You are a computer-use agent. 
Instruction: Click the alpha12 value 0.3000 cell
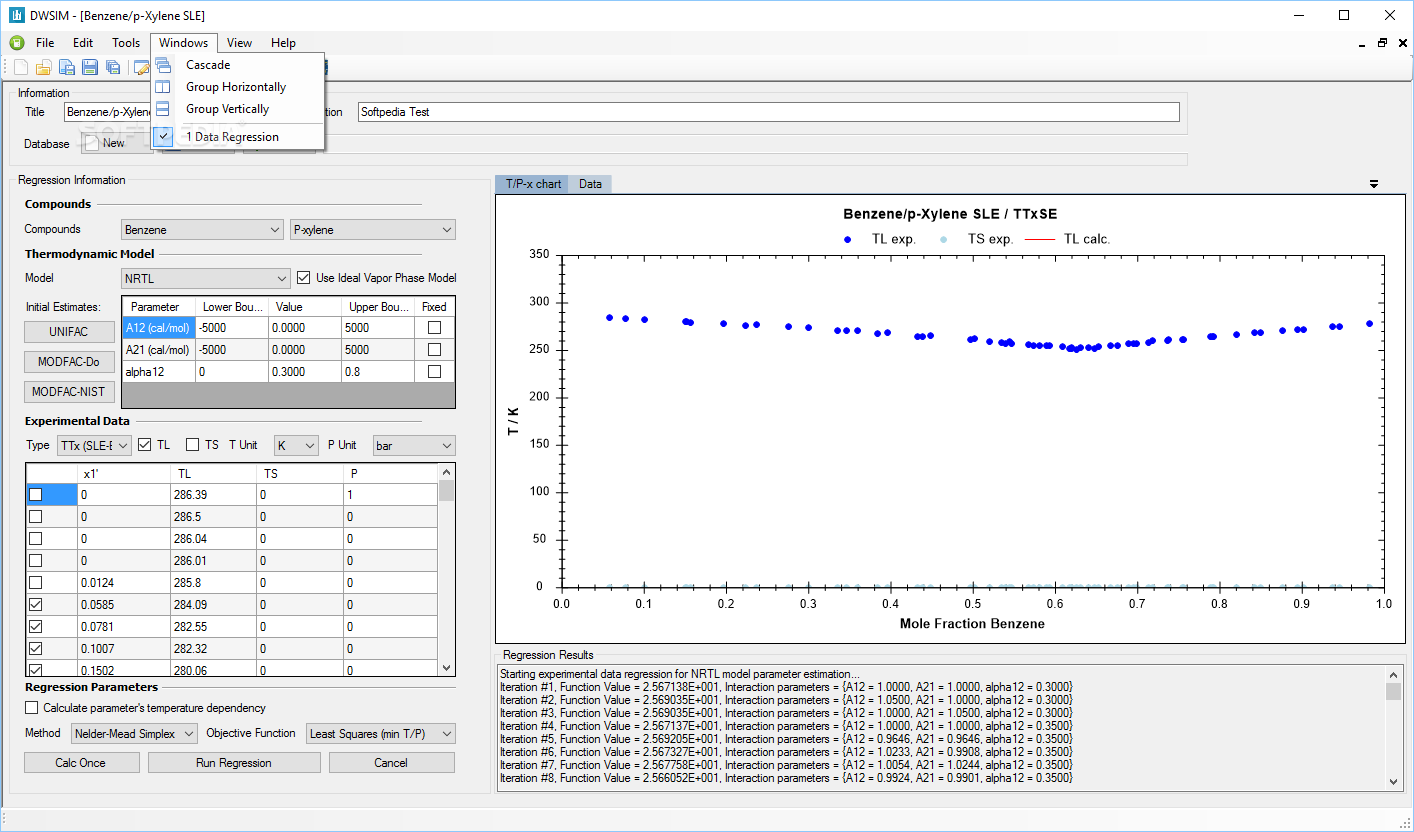click(305, 372)
